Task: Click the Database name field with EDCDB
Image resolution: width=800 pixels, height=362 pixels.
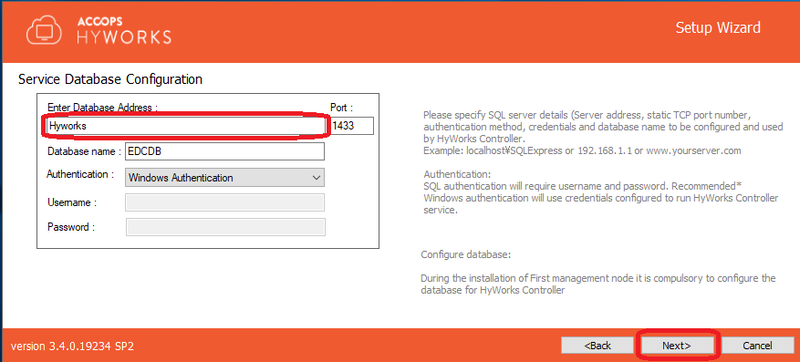Action: point(225,151)
